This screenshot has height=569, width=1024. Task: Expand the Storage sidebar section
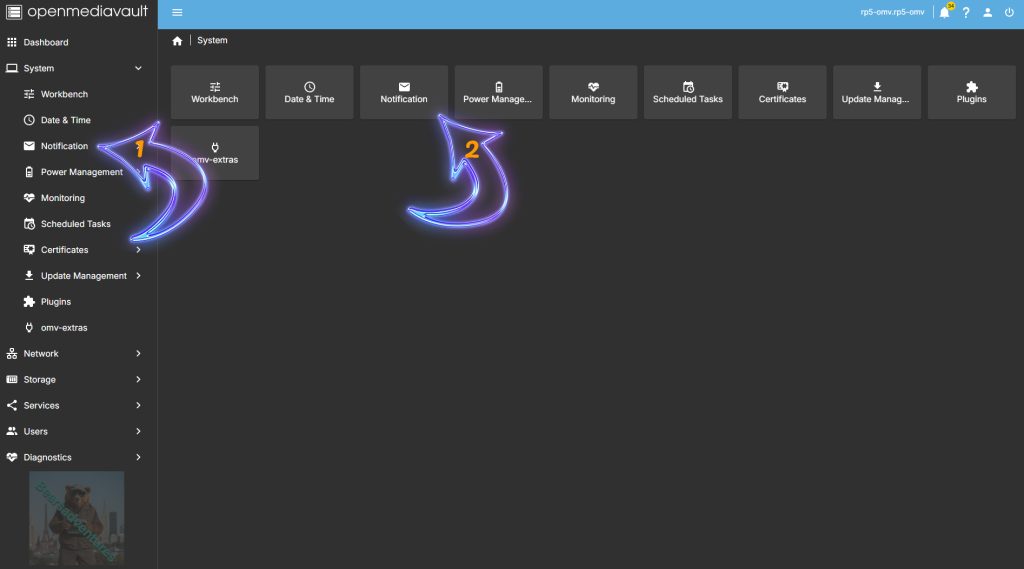138,380
